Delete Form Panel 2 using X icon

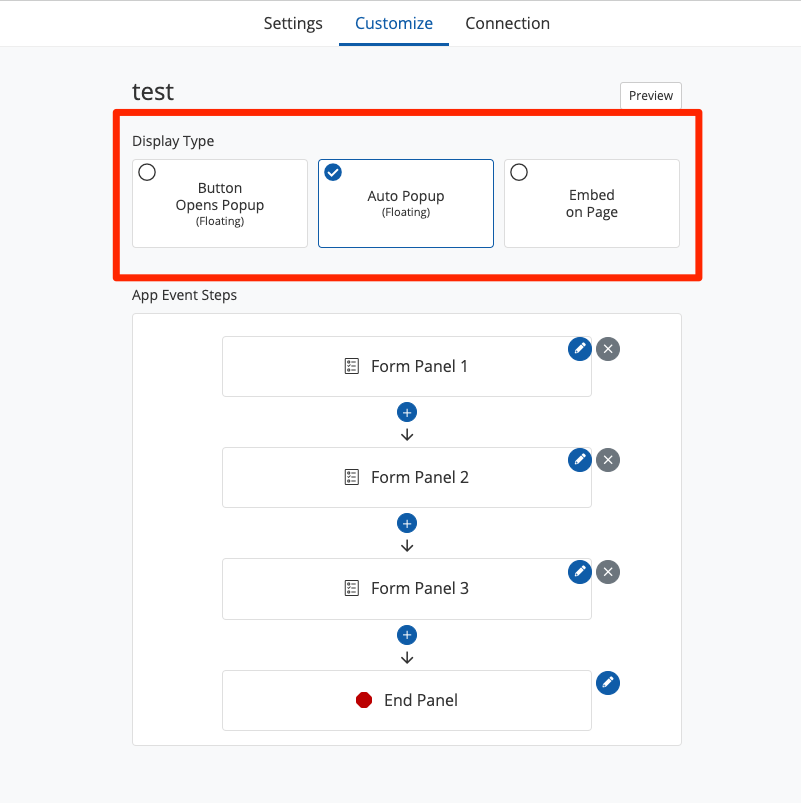pyautogui.click(x=608, y=460)
